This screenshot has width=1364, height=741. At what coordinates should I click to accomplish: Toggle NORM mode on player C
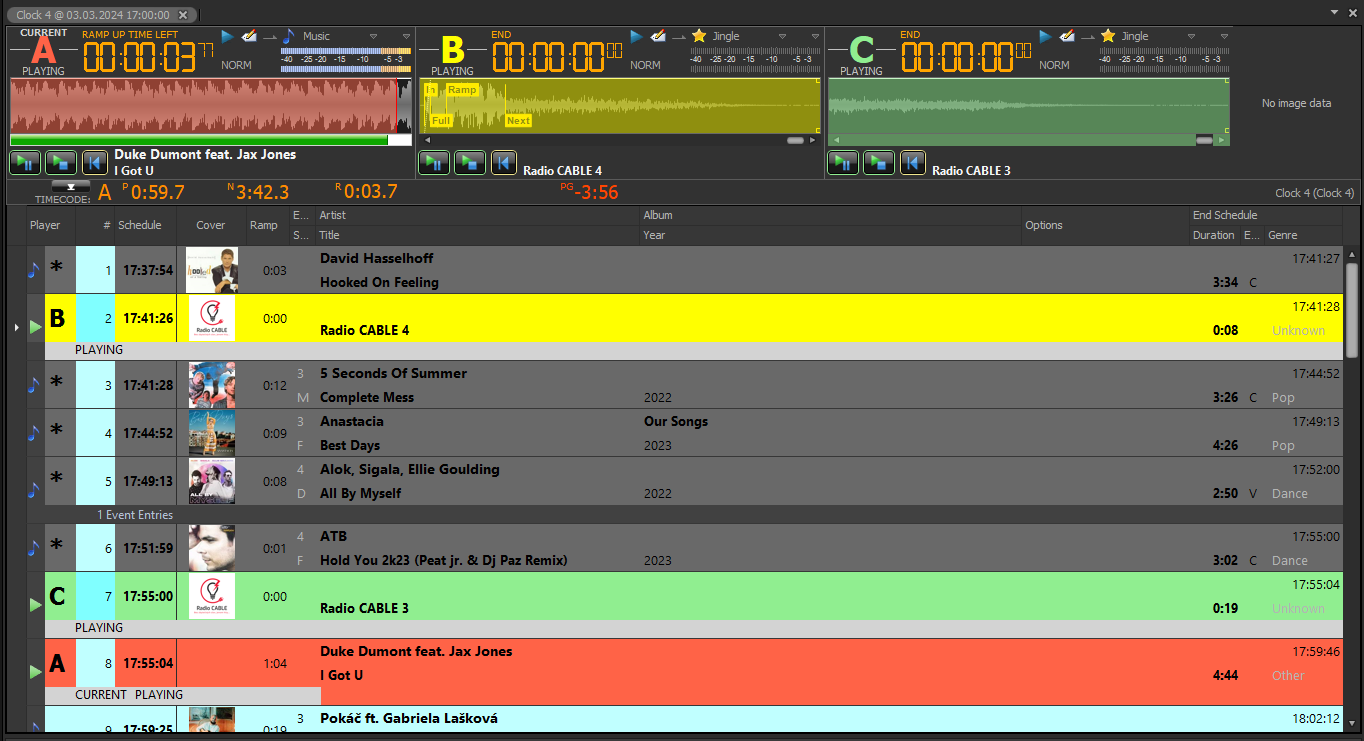[1055, 65]
